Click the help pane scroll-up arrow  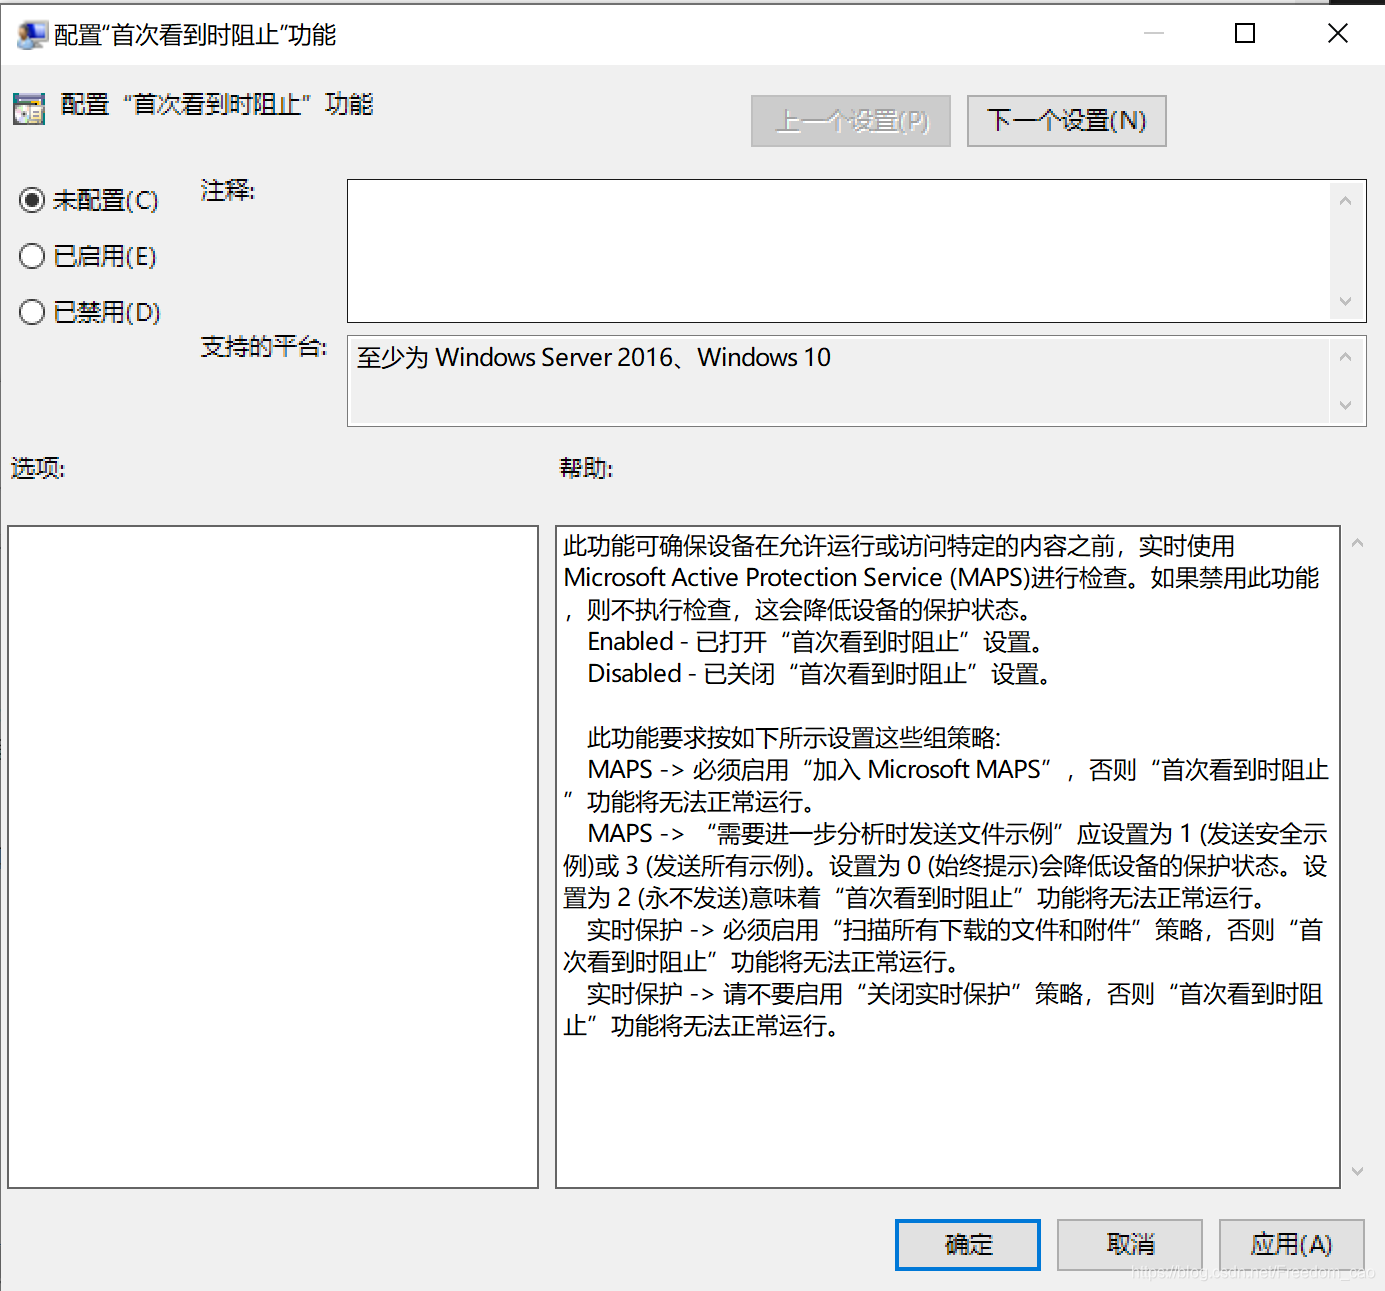[x=1357, y=543]
